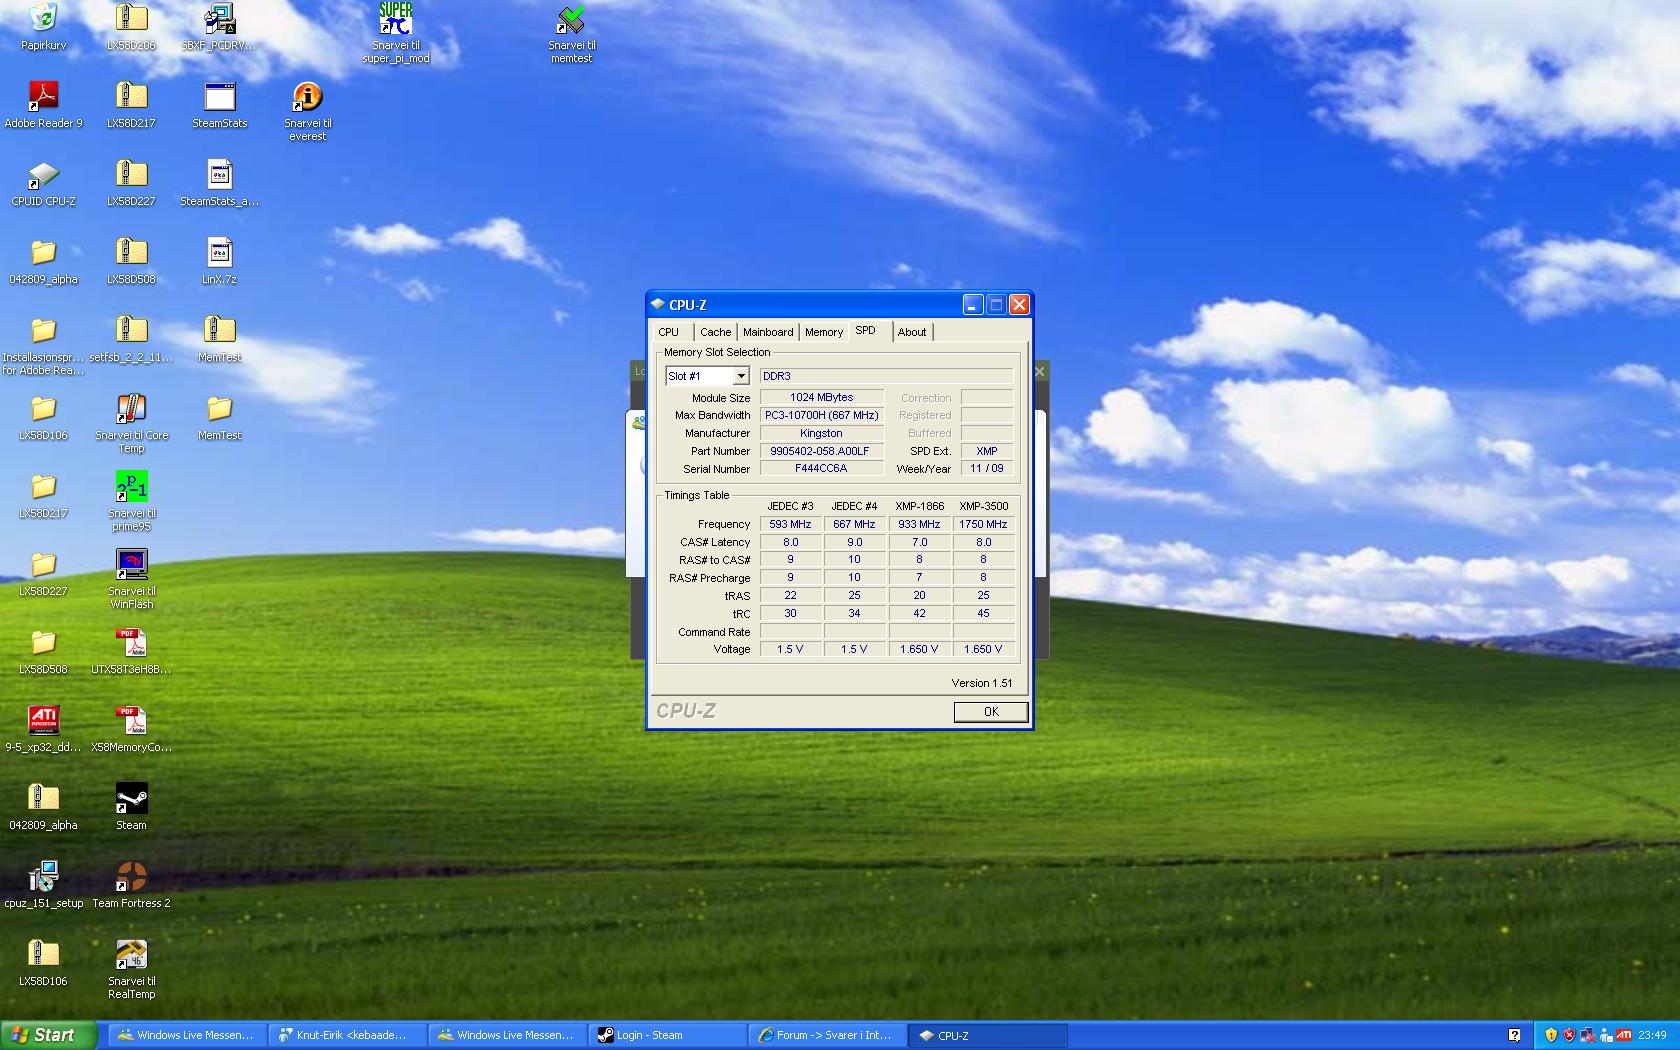1680x1050 pixels.
Task: Switch to the Mainboard tab
Action: (x=768, y=332)
